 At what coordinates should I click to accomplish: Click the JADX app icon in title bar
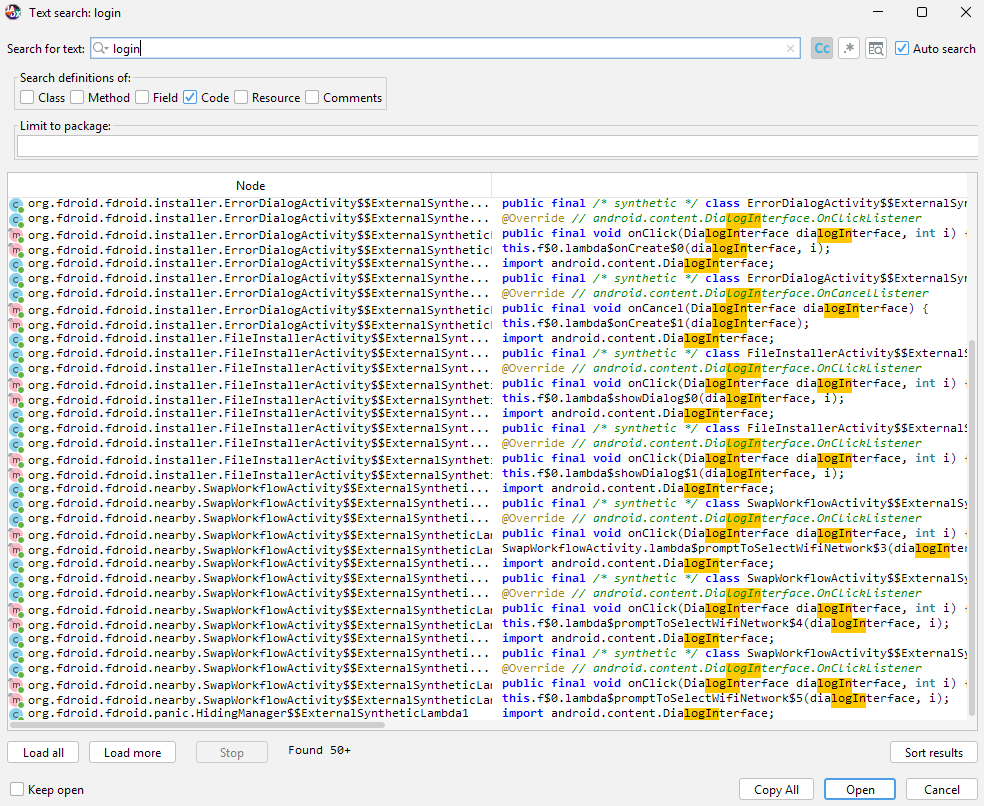[13, 12]
